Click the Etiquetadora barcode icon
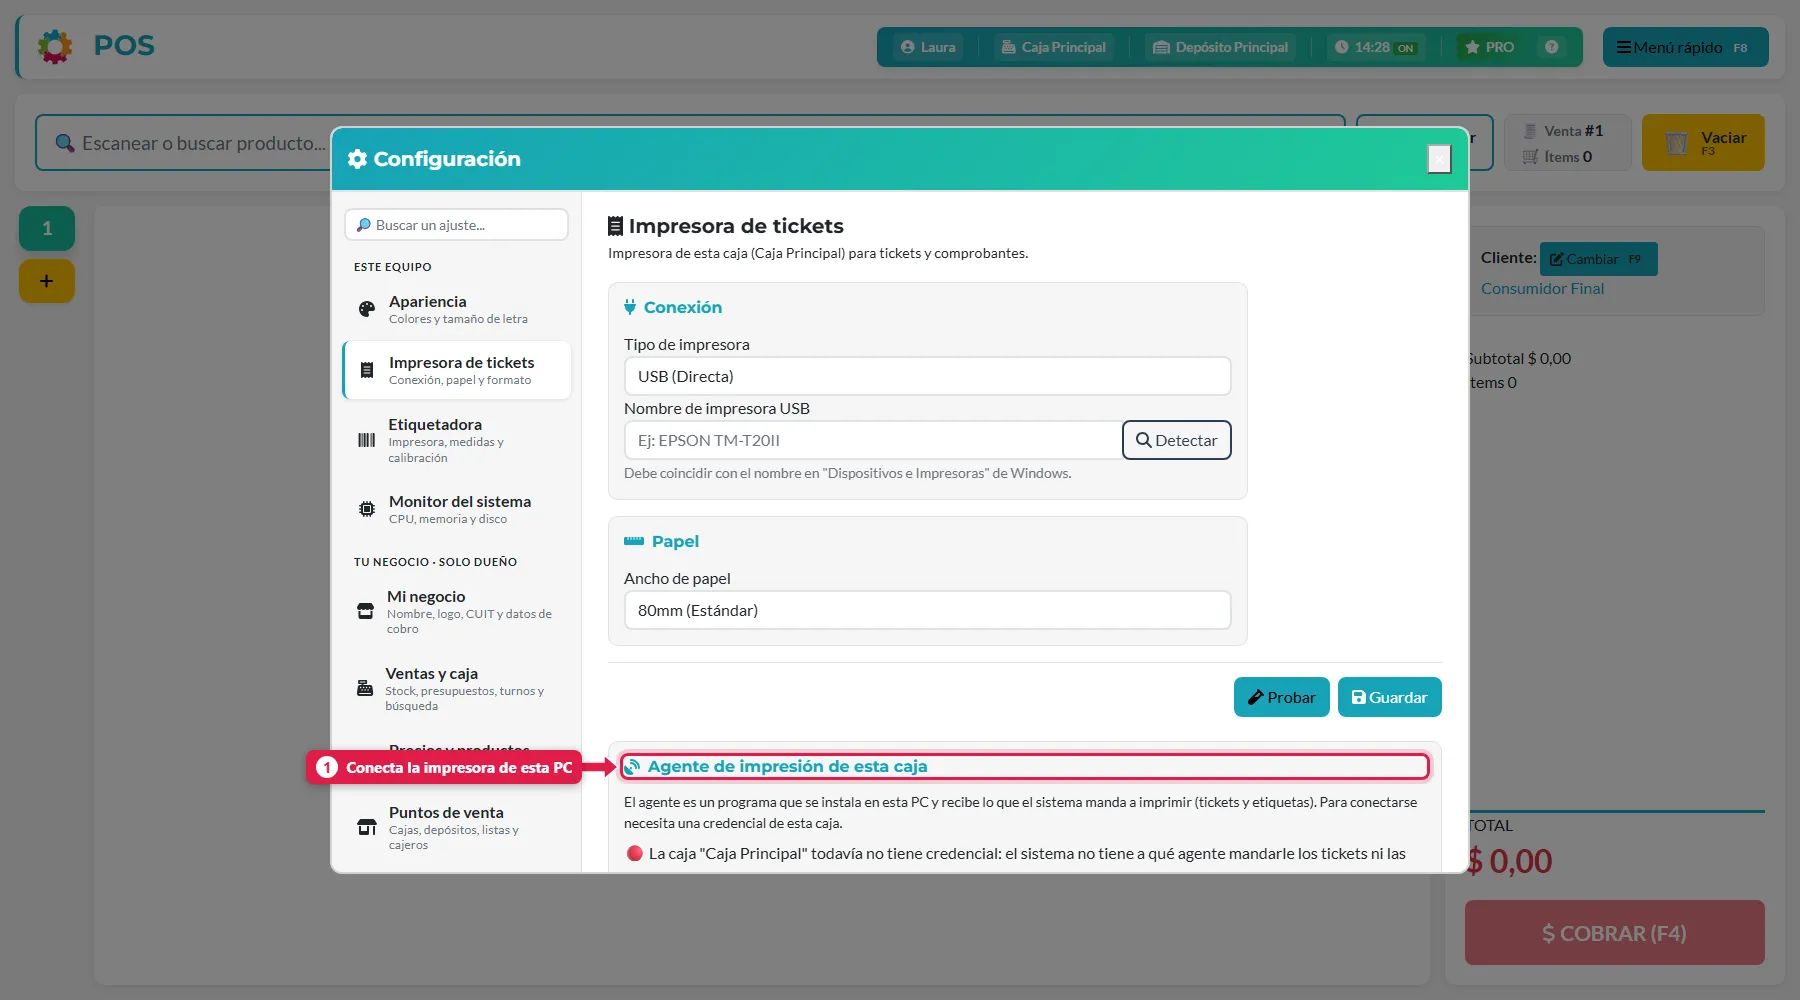1800x1000 pixels. click(x=367, y=440)
